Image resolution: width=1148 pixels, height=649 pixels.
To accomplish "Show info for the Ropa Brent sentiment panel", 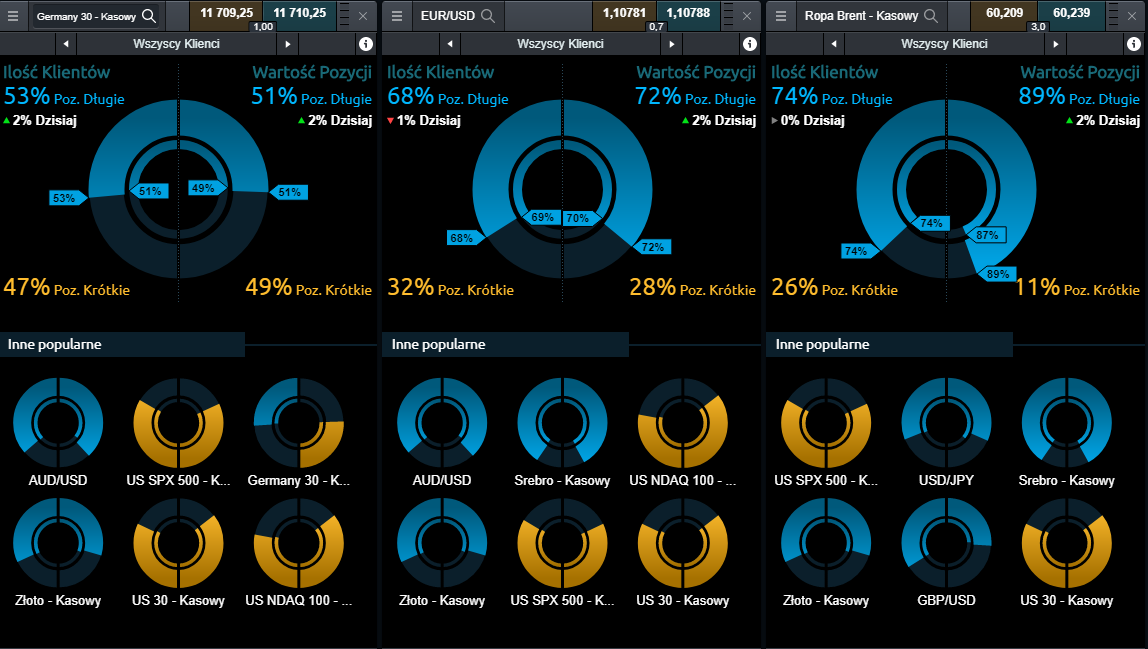I will 1133,44.
